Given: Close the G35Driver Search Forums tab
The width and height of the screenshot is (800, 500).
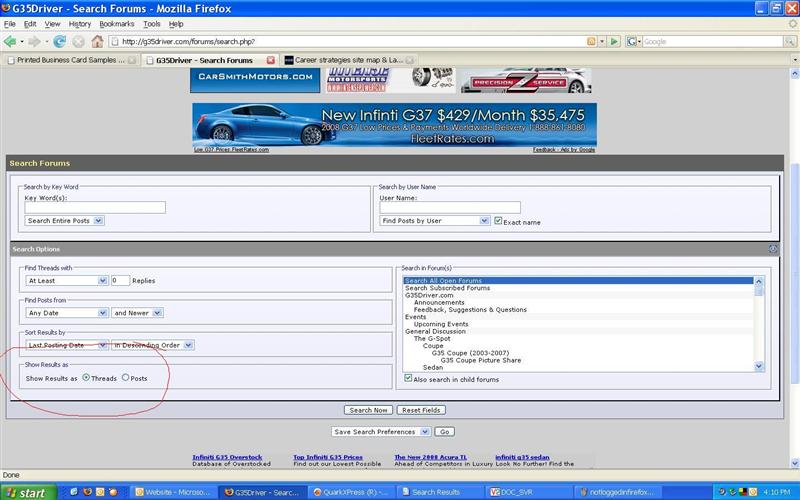Looking at the screenshot, I should [270, 60].
